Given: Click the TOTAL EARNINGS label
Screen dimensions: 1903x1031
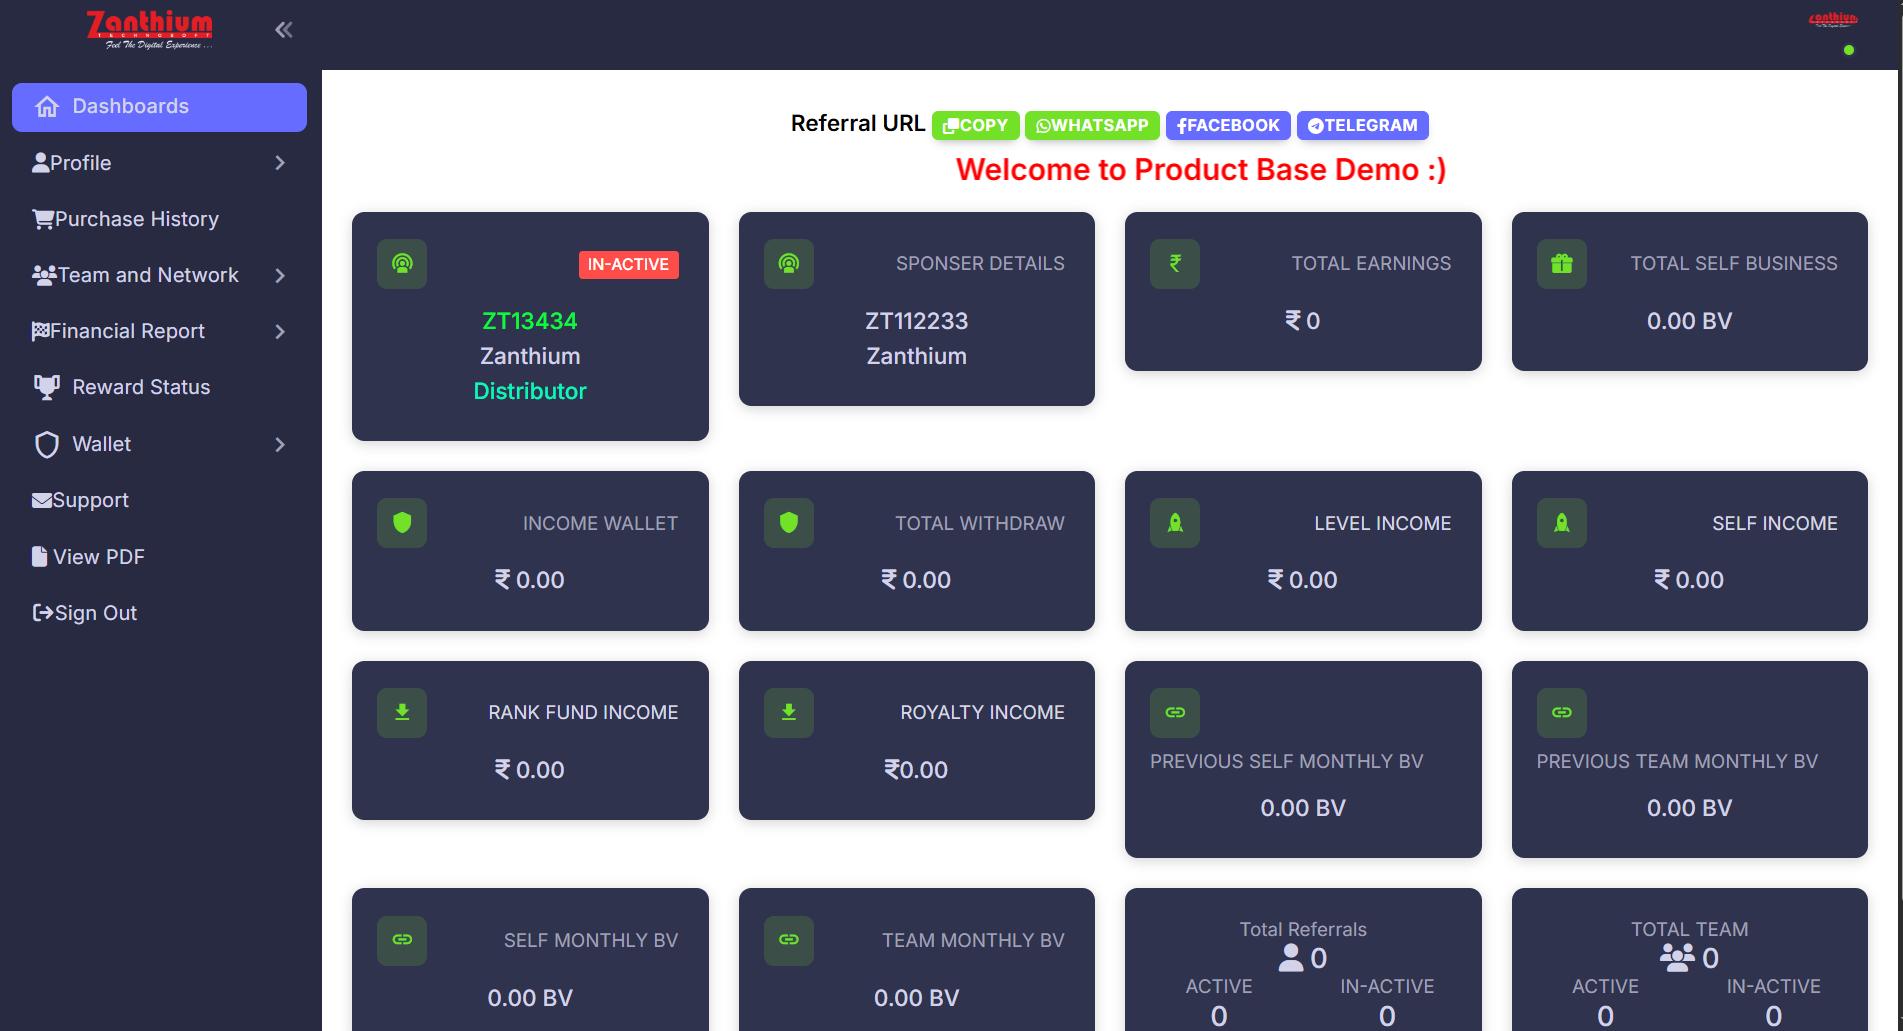Looking at the screenshot, I should [x=1371, y=264].
